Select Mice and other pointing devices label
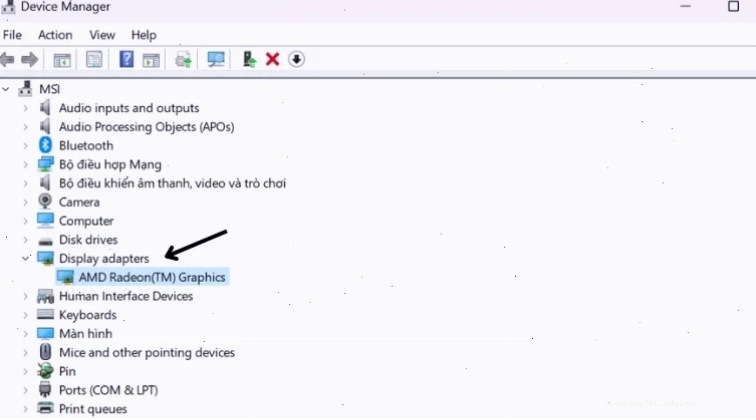 coord(147,352)
